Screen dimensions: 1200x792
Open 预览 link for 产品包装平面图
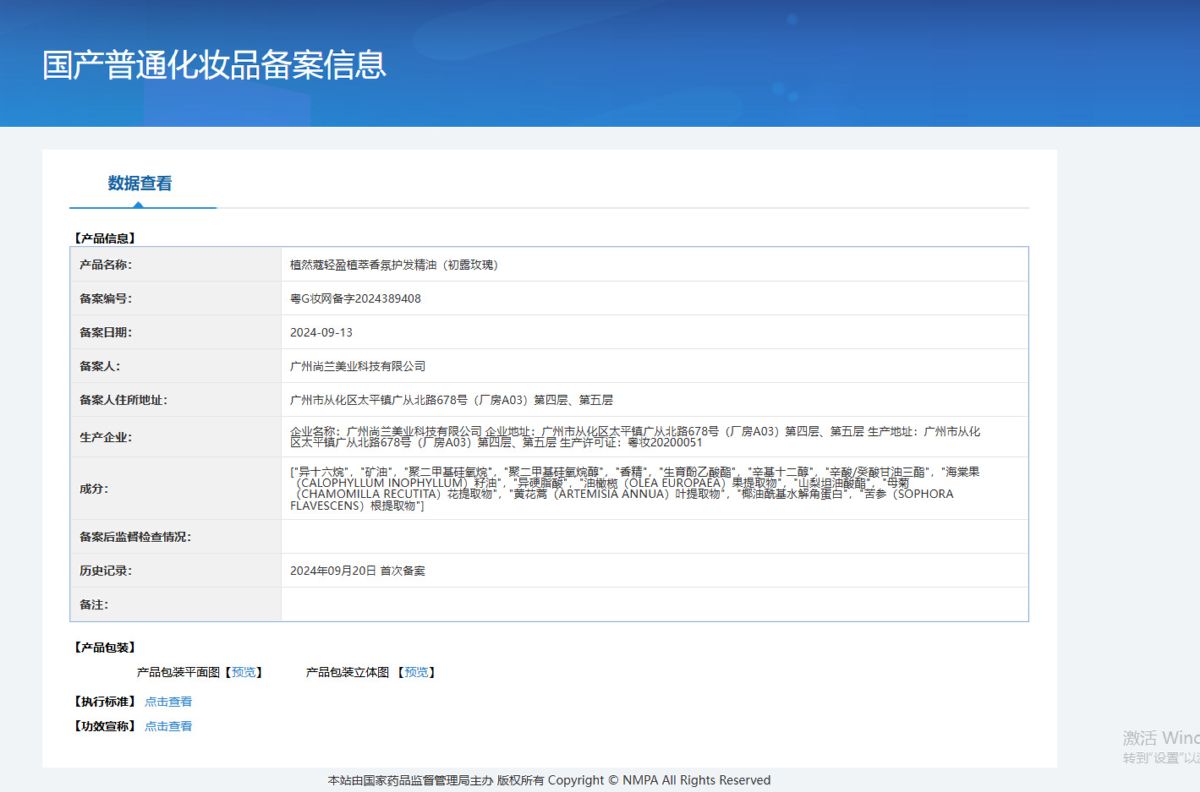tap(244, 673)
